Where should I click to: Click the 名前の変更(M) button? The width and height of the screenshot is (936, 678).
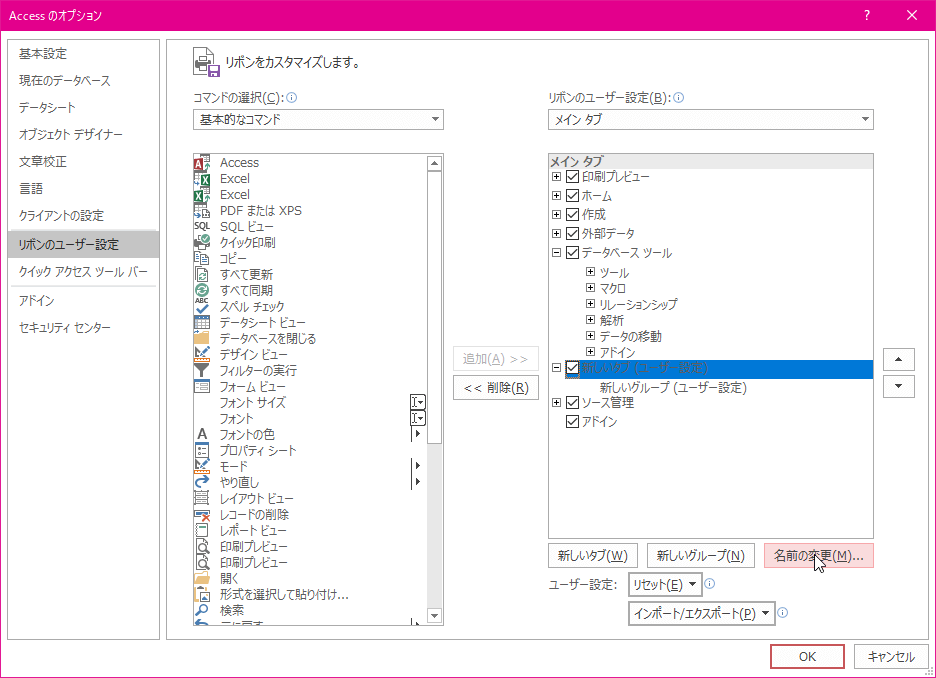click(818, 556)
